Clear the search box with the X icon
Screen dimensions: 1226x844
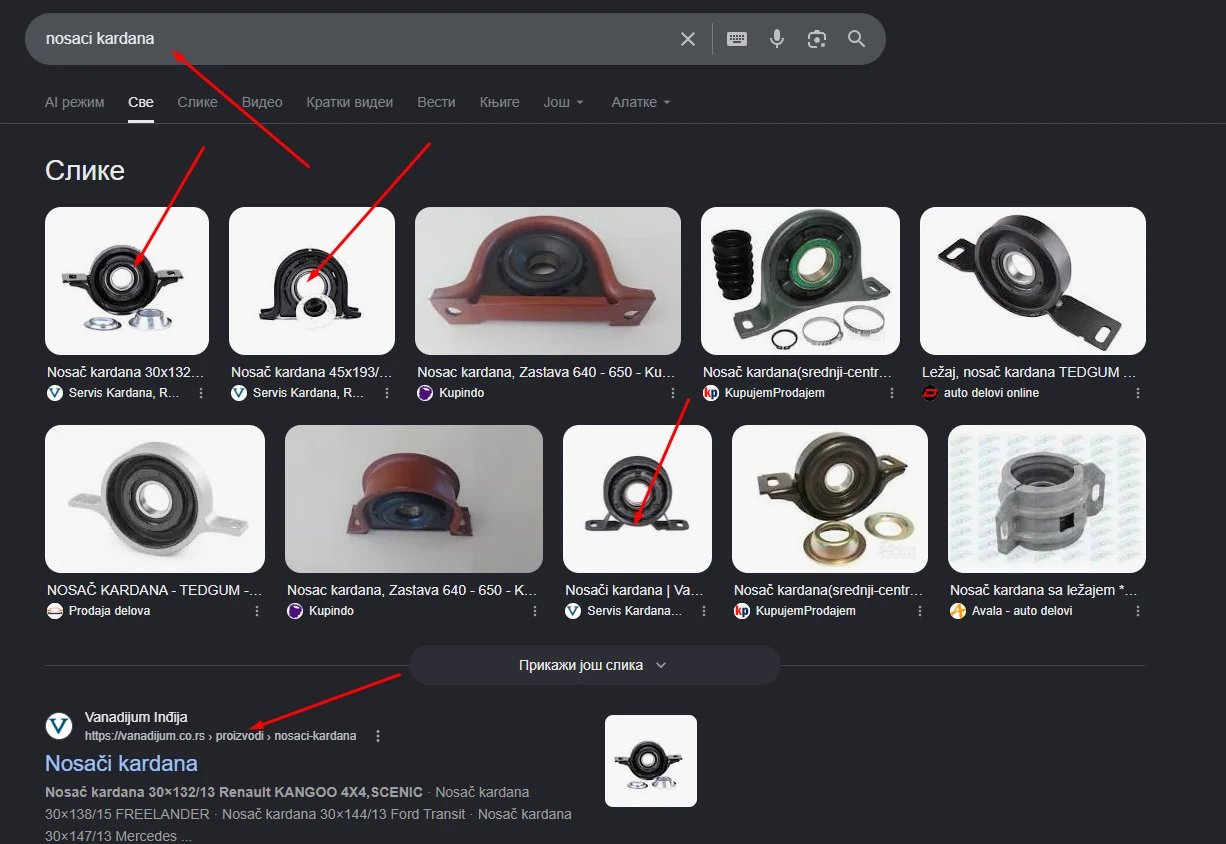pyautogui.click(x=688, y=39)
